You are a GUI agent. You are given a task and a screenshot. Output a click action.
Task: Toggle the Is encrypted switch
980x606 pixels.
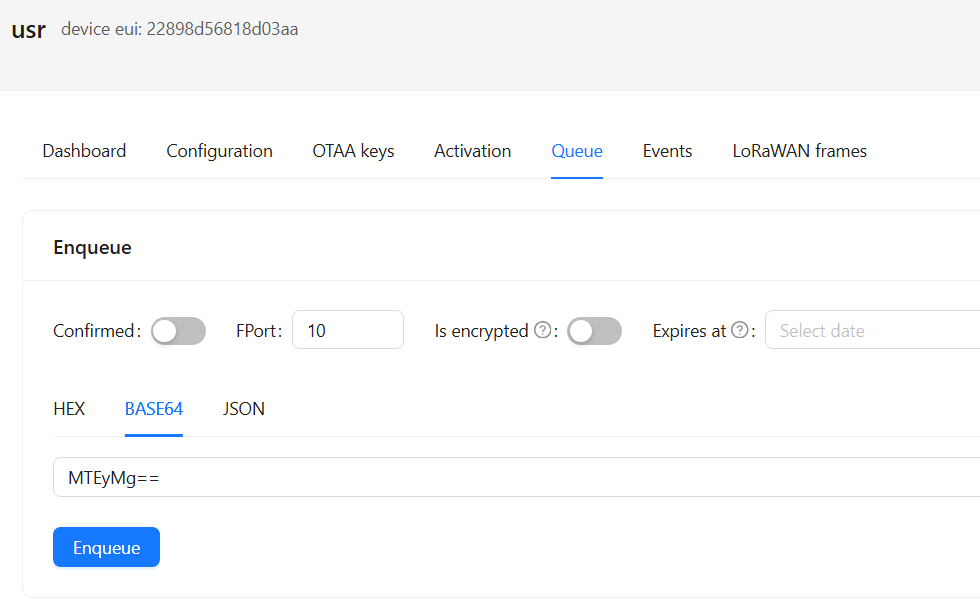(594, 330)
